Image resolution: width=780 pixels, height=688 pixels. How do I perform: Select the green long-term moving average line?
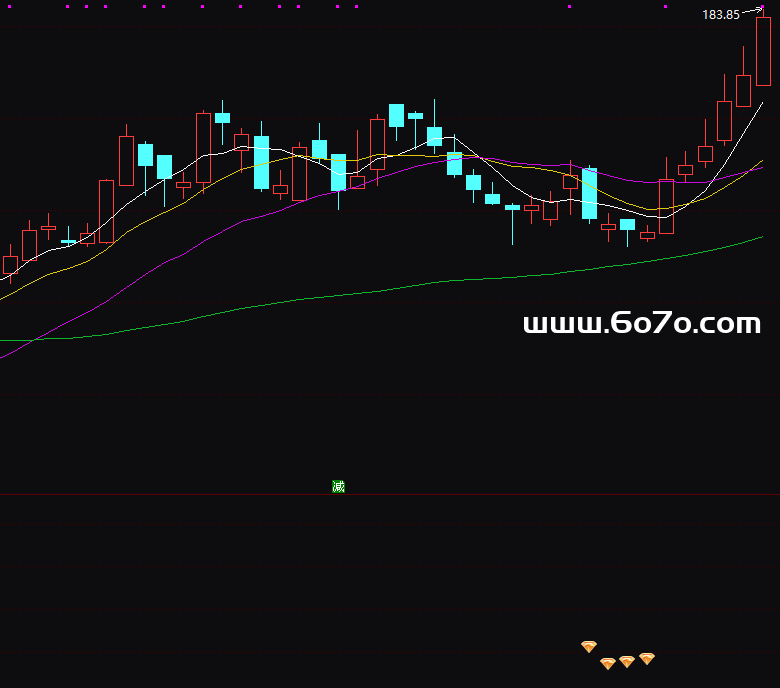(x=400, y=289)
